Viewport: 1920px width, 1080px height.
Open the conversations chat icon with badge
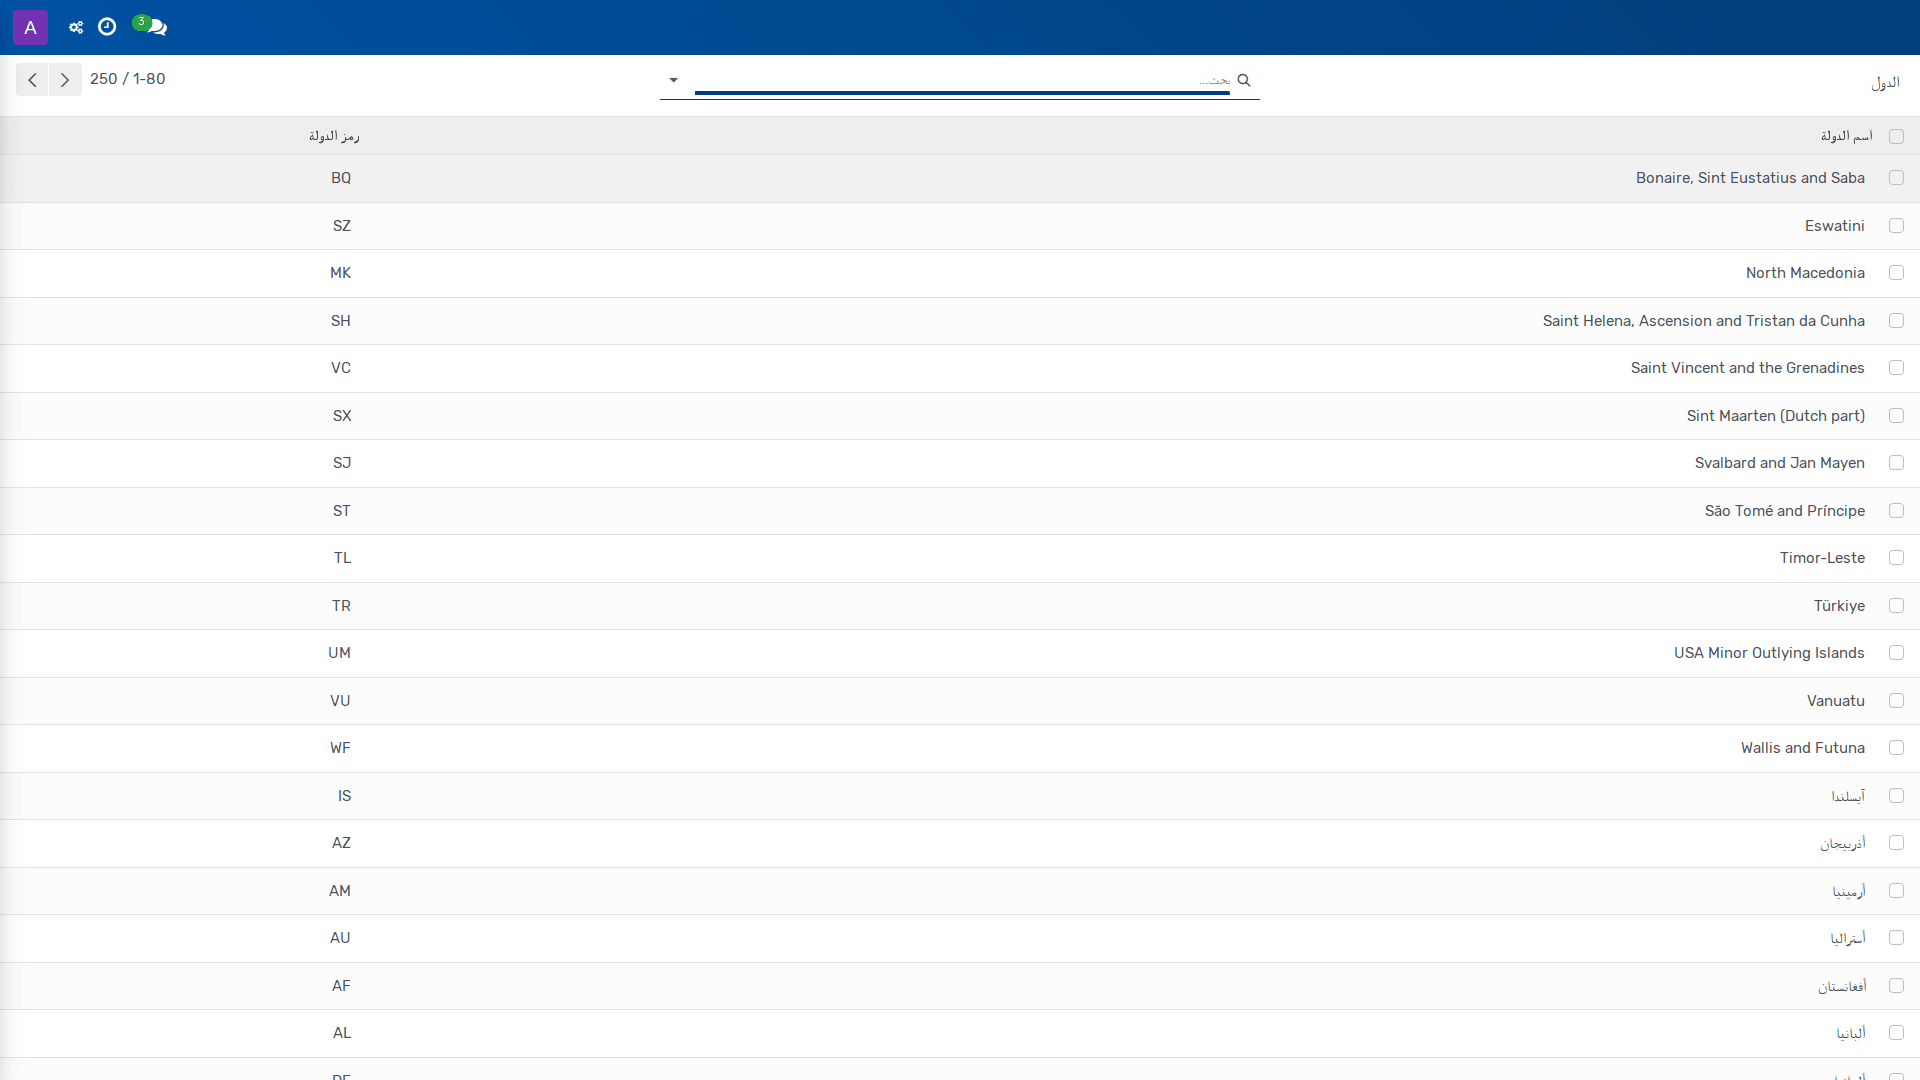click(x=151, y=25)
